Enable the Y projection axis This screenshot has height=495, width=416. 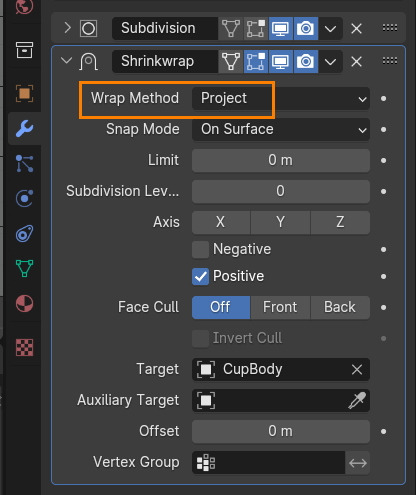[280, 222]
